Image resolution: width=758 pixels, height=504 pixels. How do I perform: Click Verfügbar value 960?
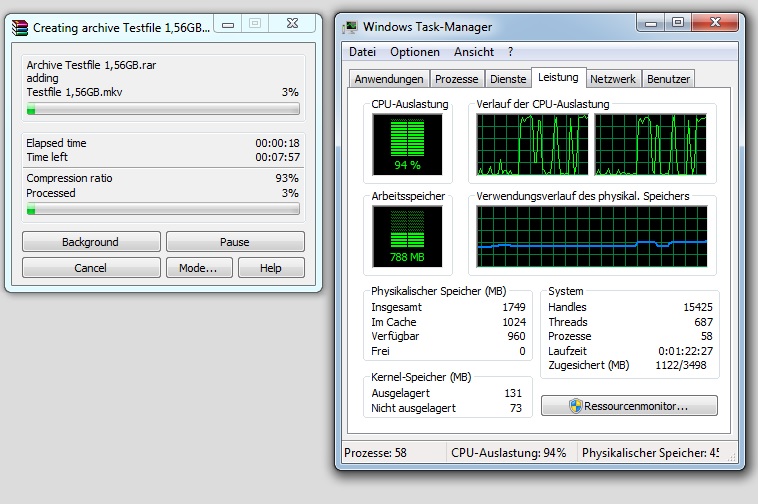click(x=516, y=336)
